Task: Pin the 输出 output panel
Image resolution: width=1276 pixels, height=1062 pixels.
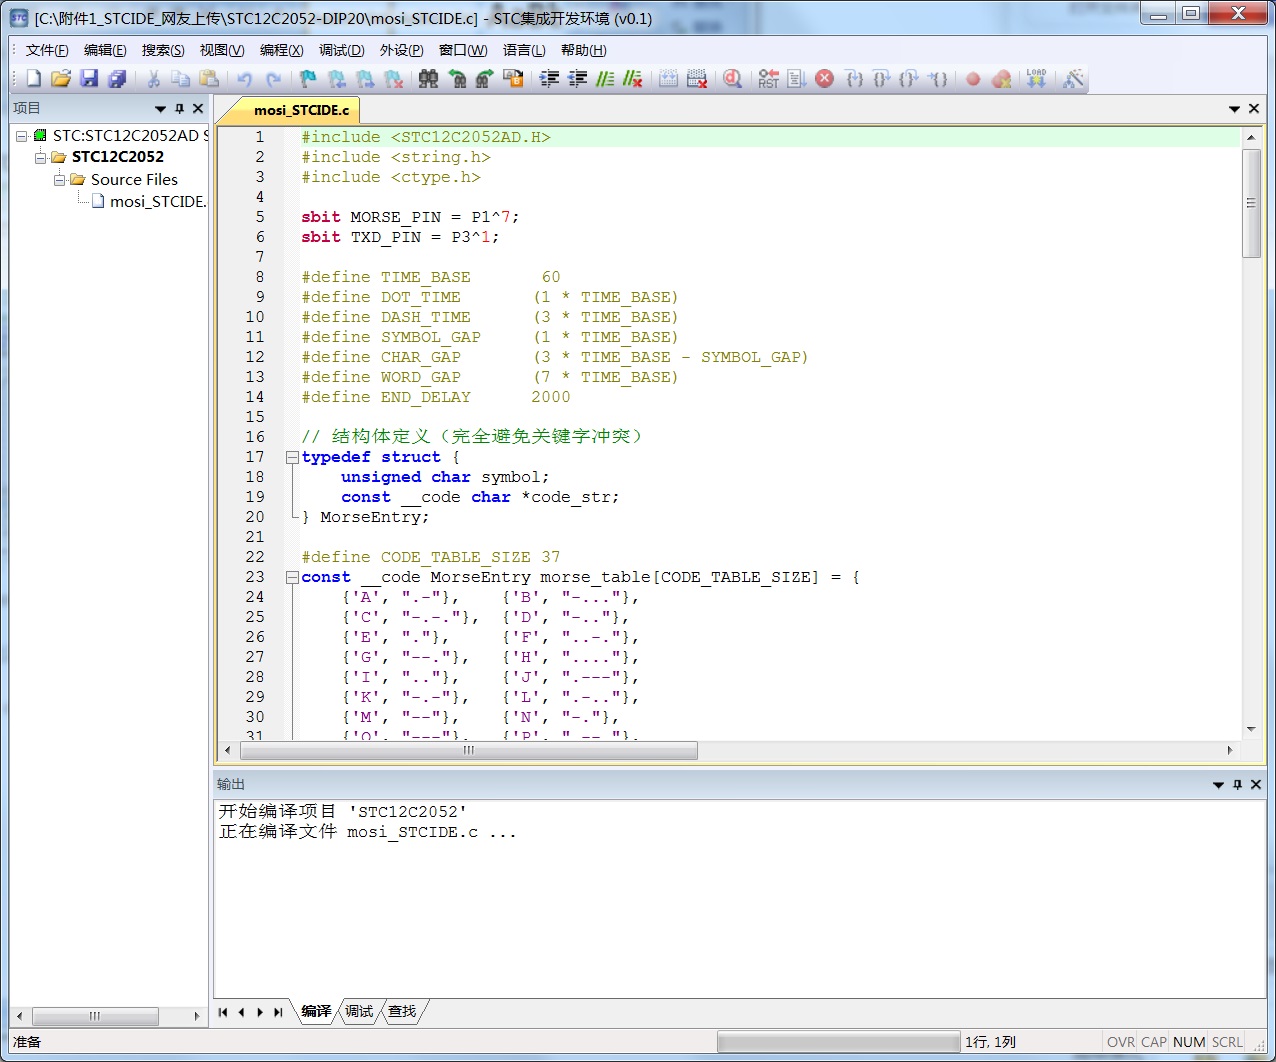Action: tap(1237, 785)
